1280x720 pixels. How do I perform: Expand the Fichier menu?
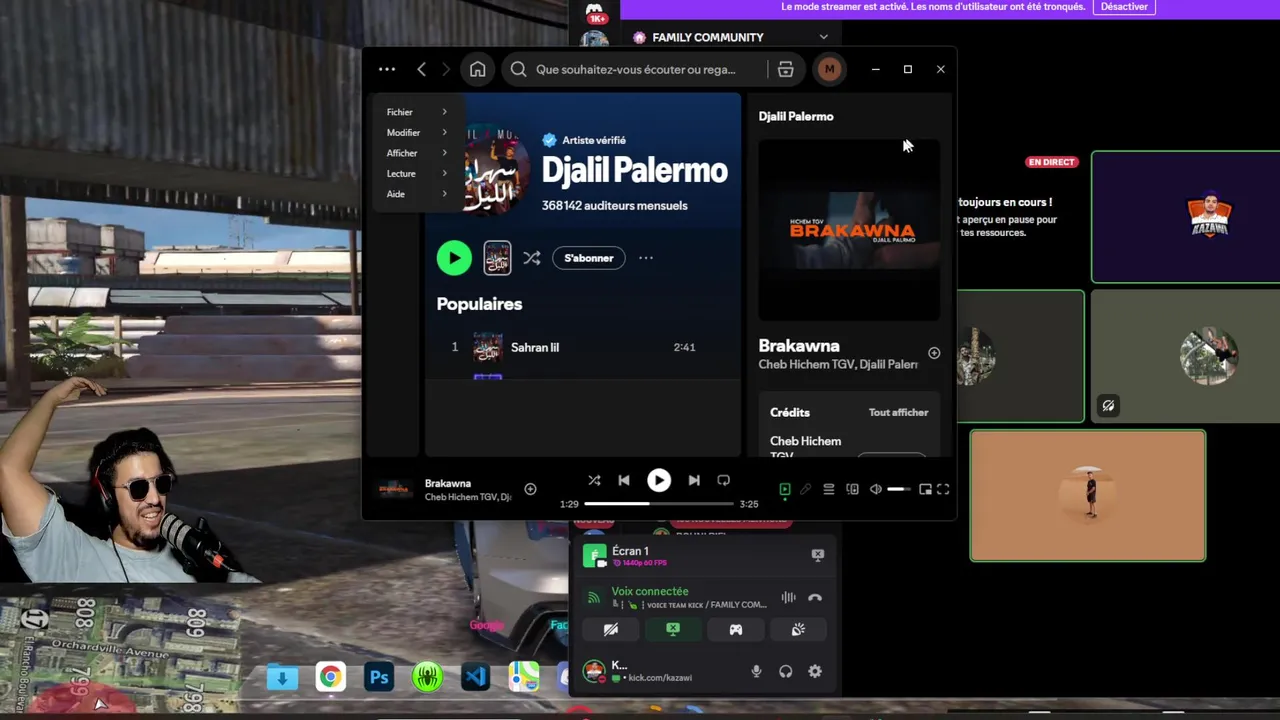(416, 112)
